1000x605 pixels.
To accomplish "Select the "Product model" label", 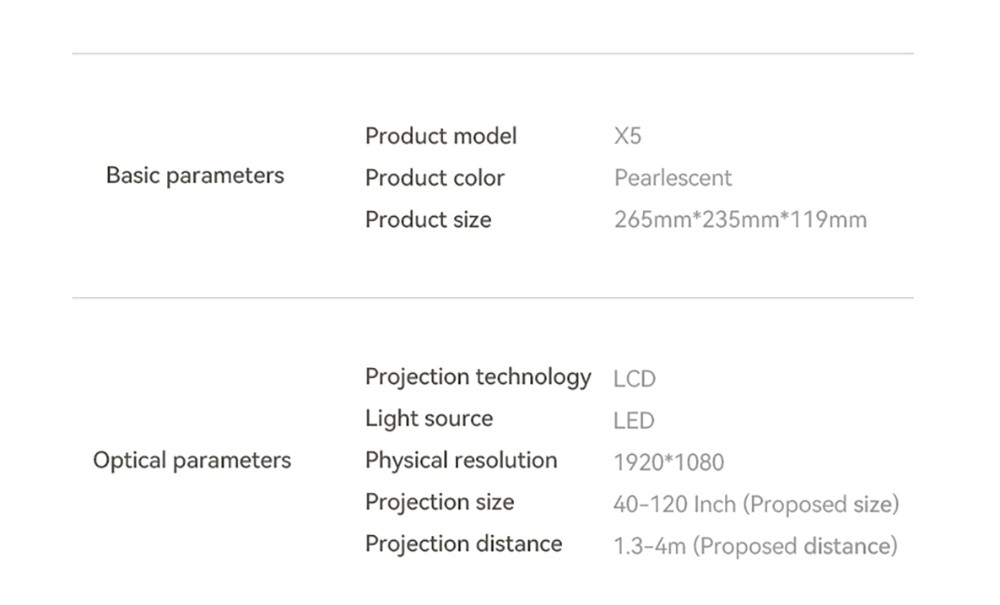I will (x=441, y=136).
